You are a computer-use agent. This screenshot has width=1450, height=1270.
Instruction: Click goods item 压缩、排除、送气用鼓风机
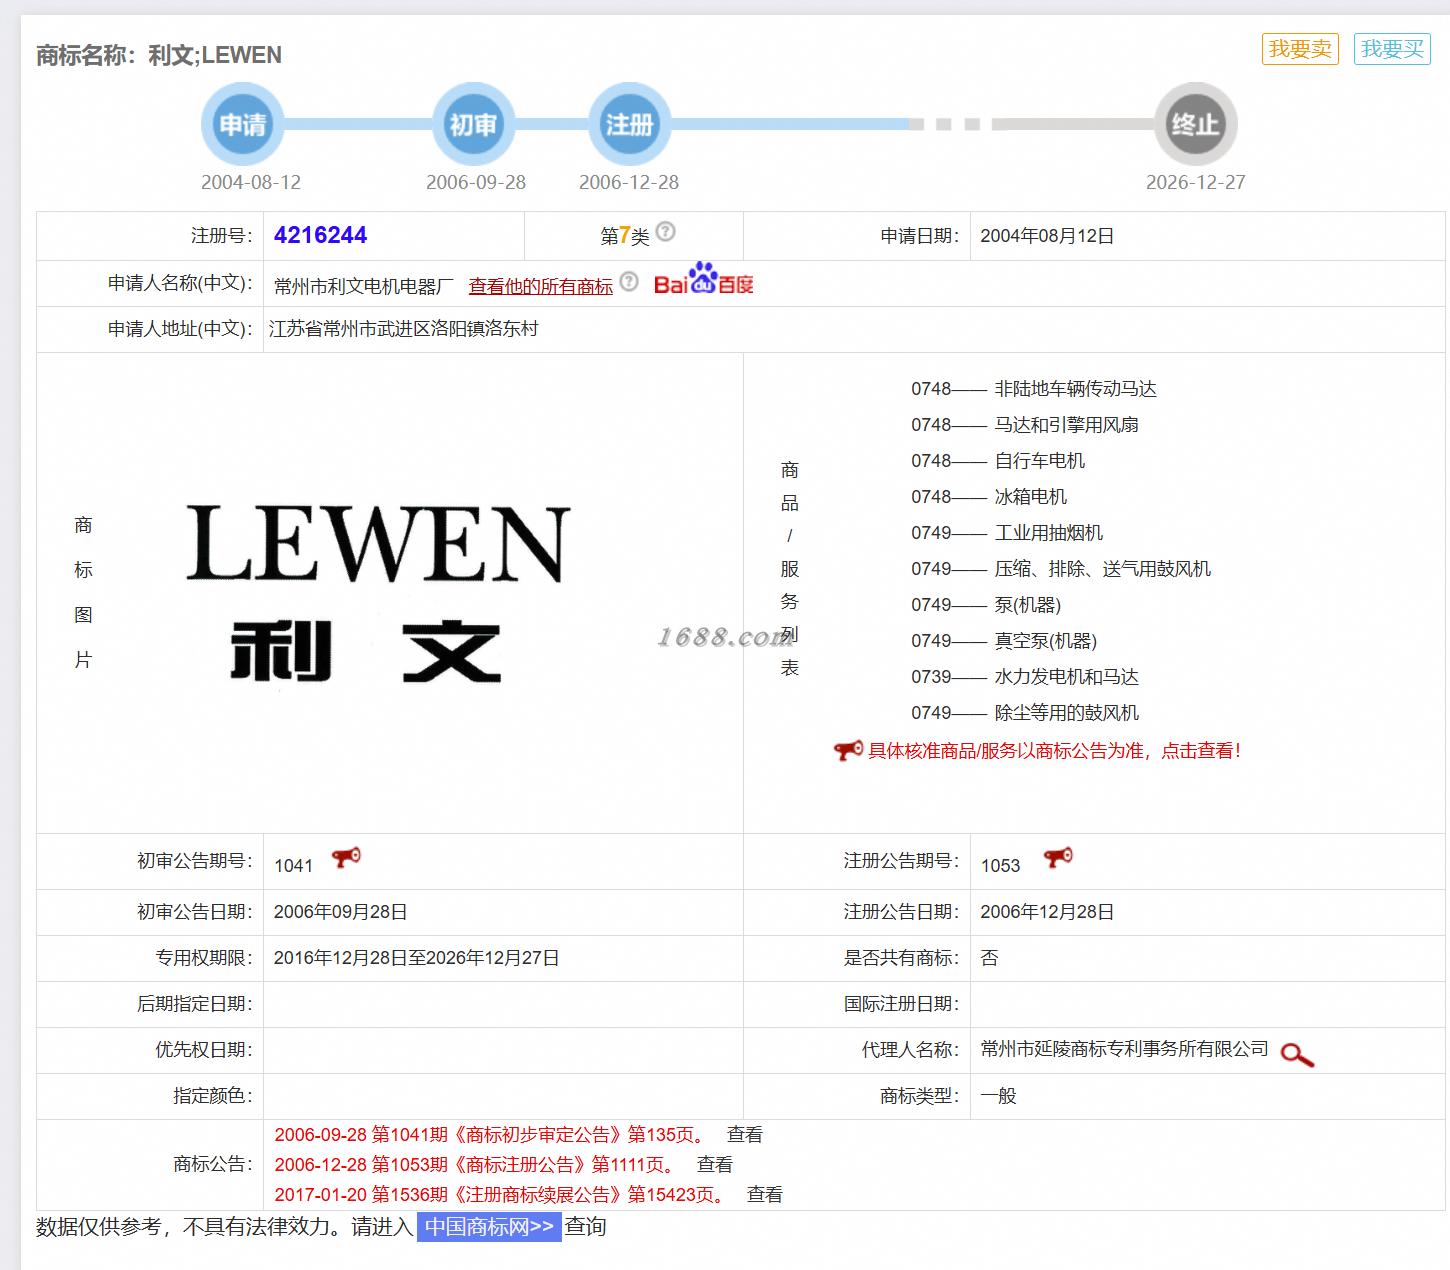pyautogui.click(x=1103, y=569)
